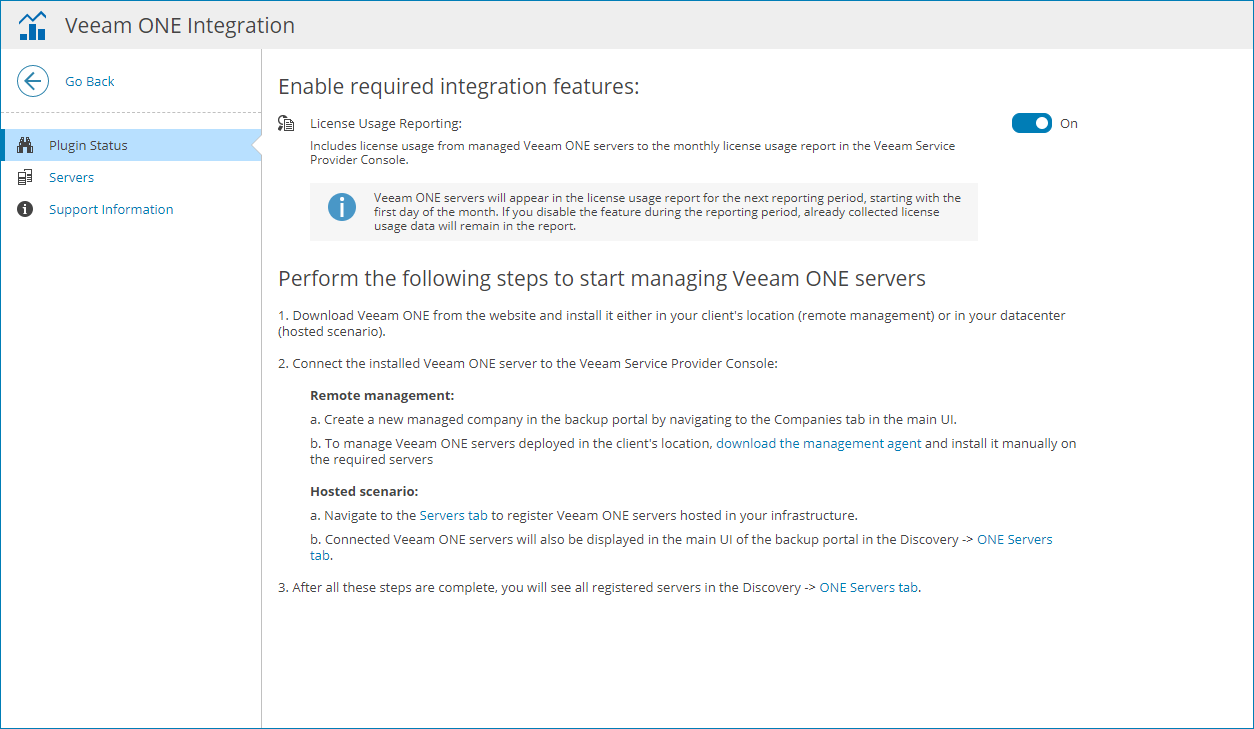1254x729 pixels.
Task: Click the Servers icon in sidebar
Action: point(26,178)
